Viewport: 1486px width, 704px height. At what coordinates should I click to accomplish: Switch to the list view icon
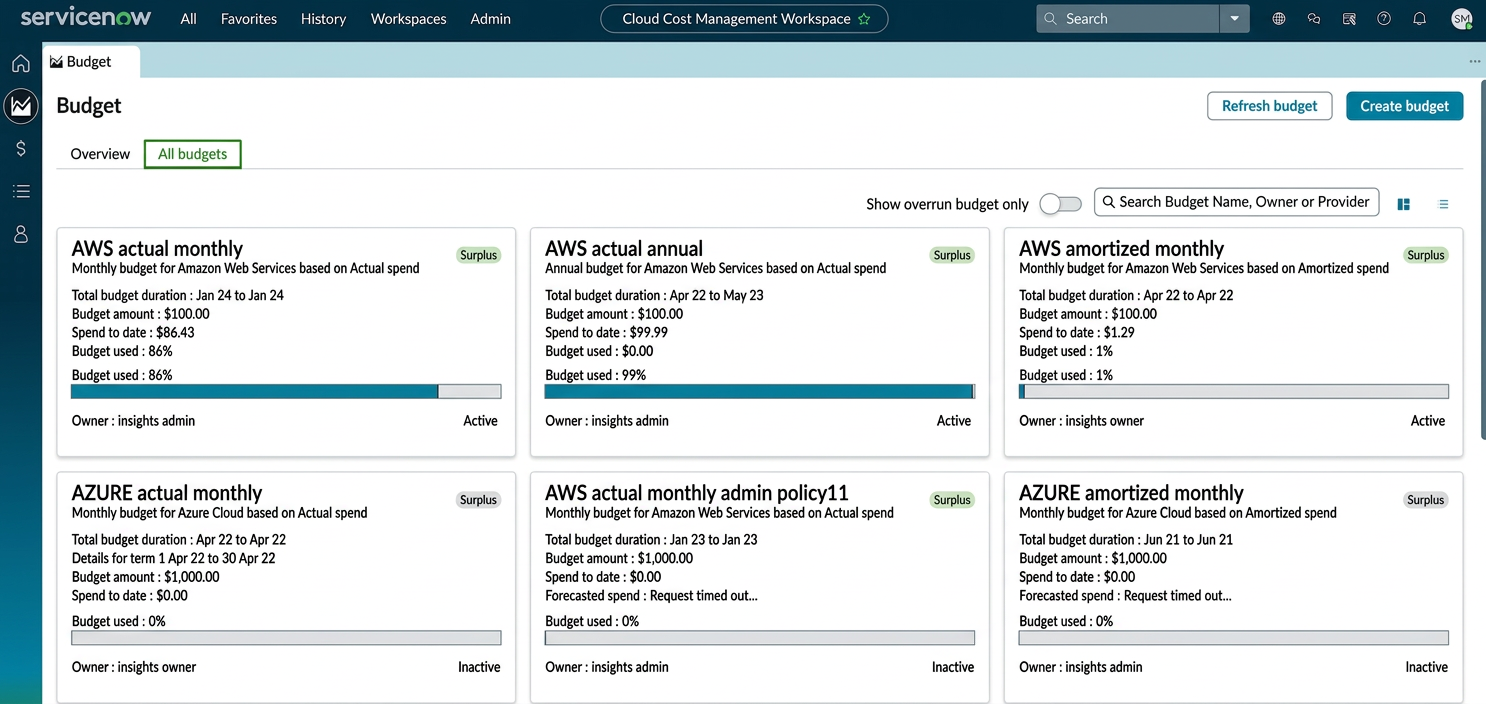[x=1443, y=204]
